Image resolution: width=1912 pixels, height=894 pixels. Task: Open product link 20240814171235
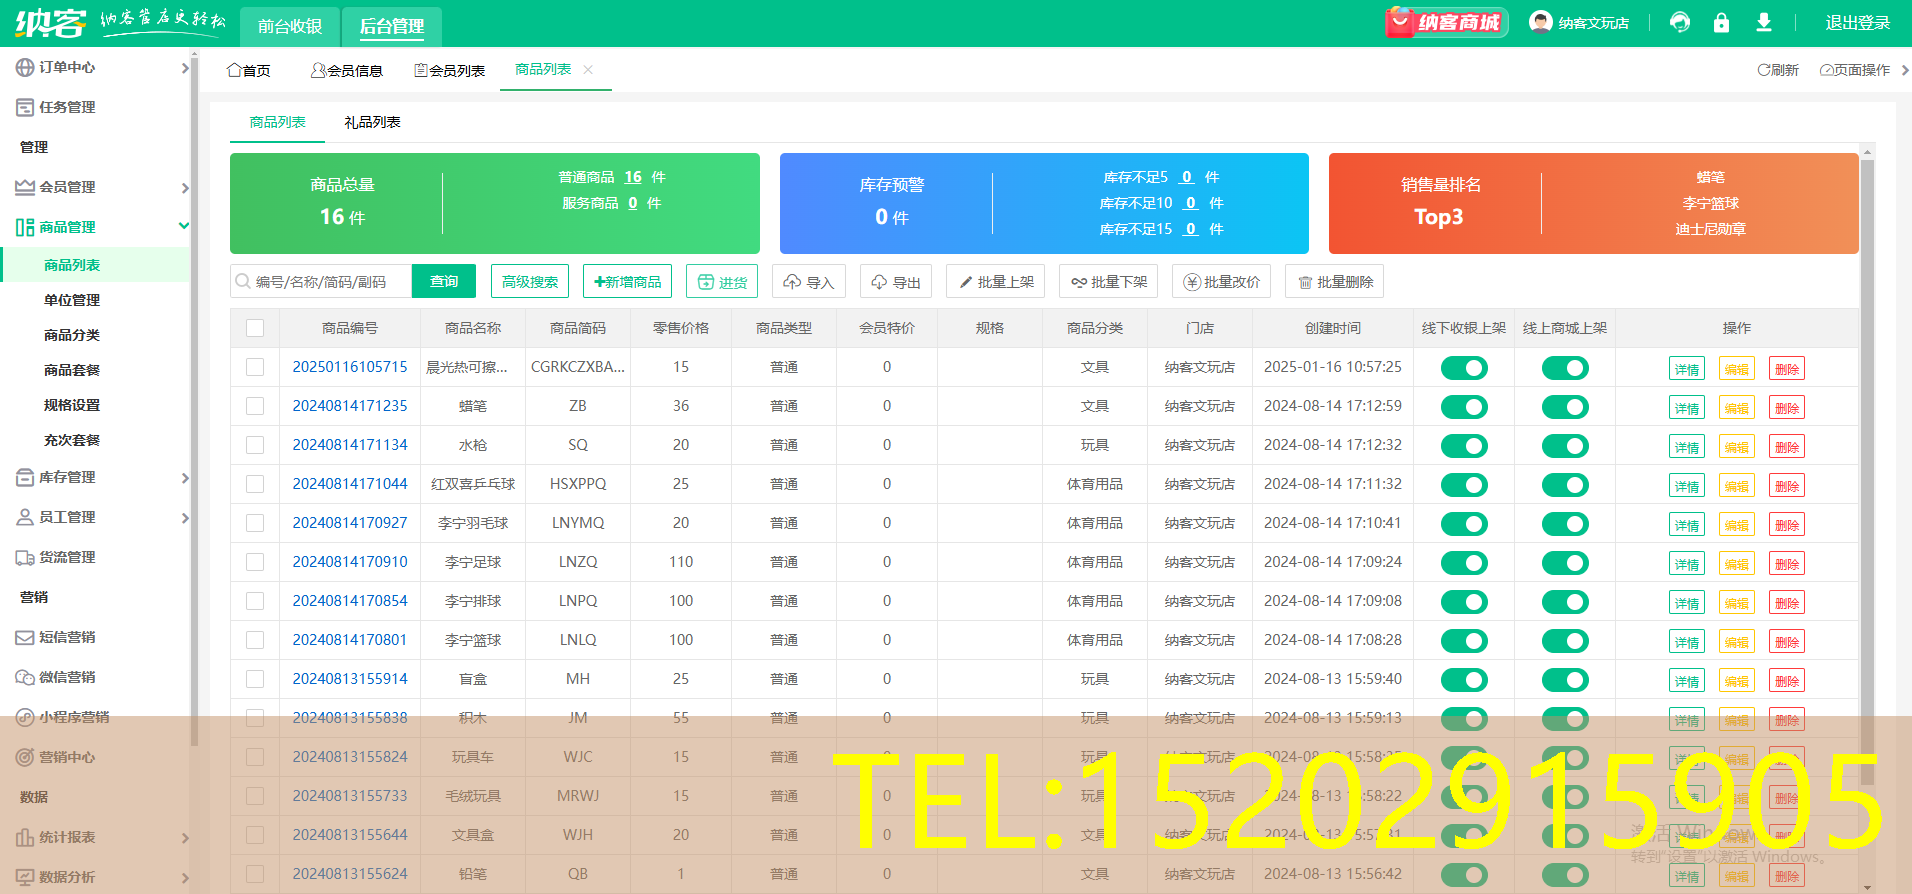(350, 406)
